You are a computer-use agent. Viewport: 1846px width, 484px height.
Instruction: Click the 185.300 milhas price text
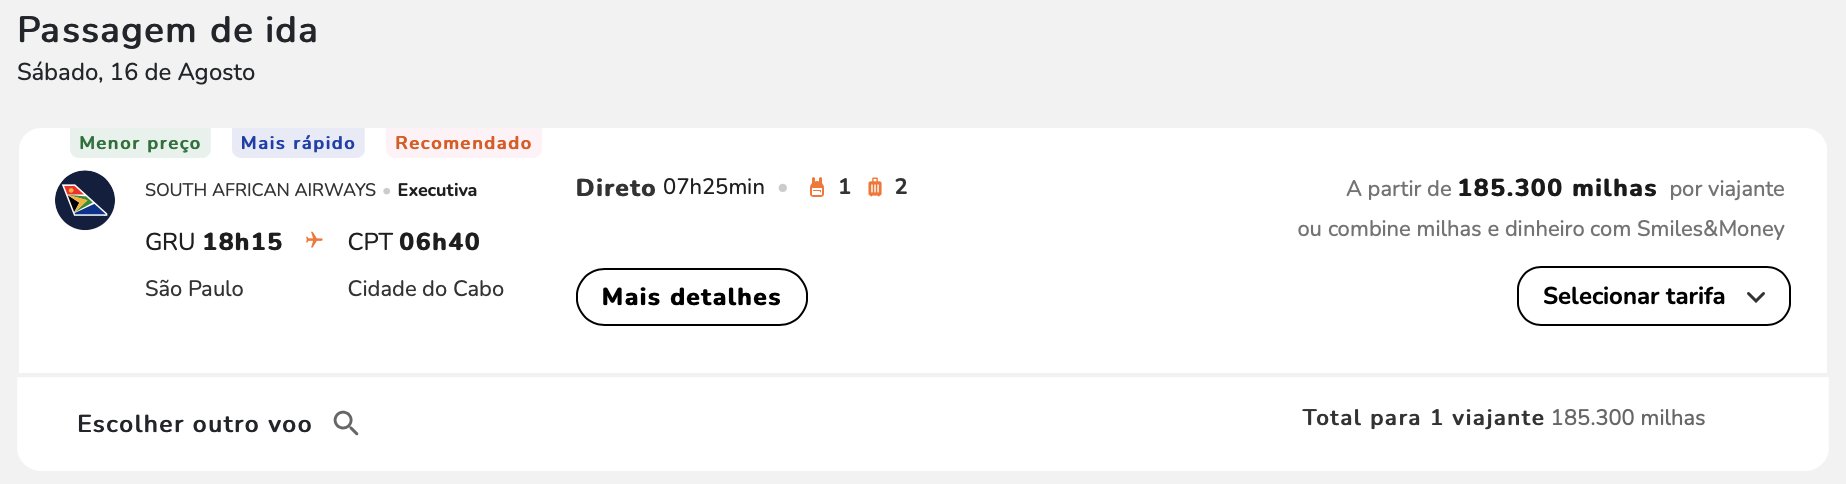1557,188
